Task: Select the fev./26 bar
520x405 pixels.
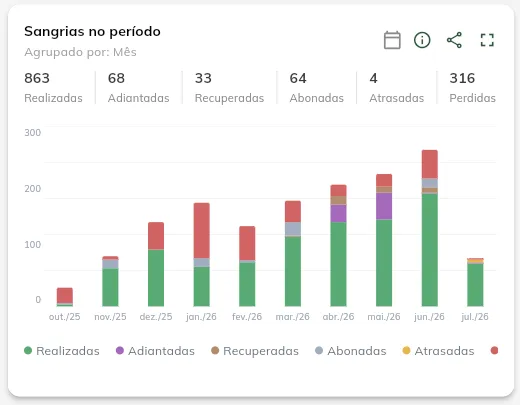Action: [247, 266]
